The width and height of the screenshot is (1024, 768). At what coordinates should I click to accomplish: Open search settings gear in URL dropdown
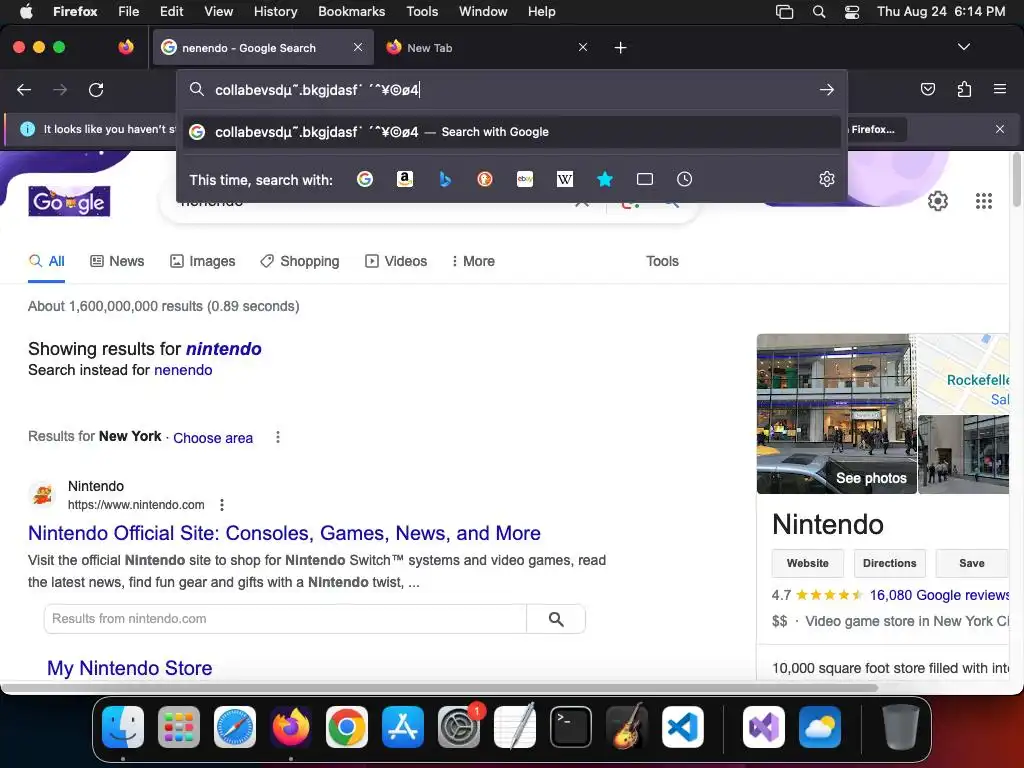(x=827, y=179)
